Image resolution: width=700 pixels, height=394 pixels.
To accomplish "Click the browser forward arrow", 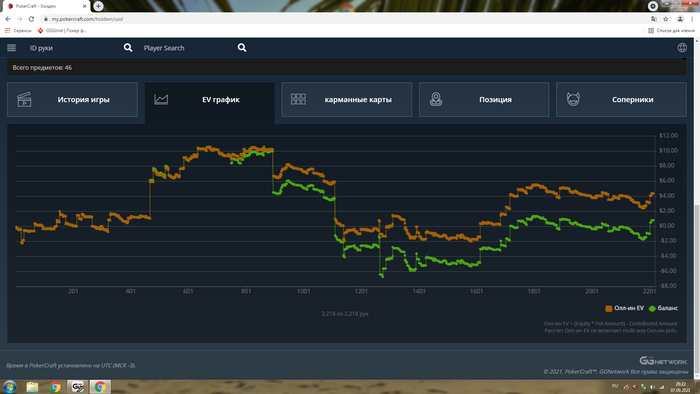I will [x=20, y=19].
